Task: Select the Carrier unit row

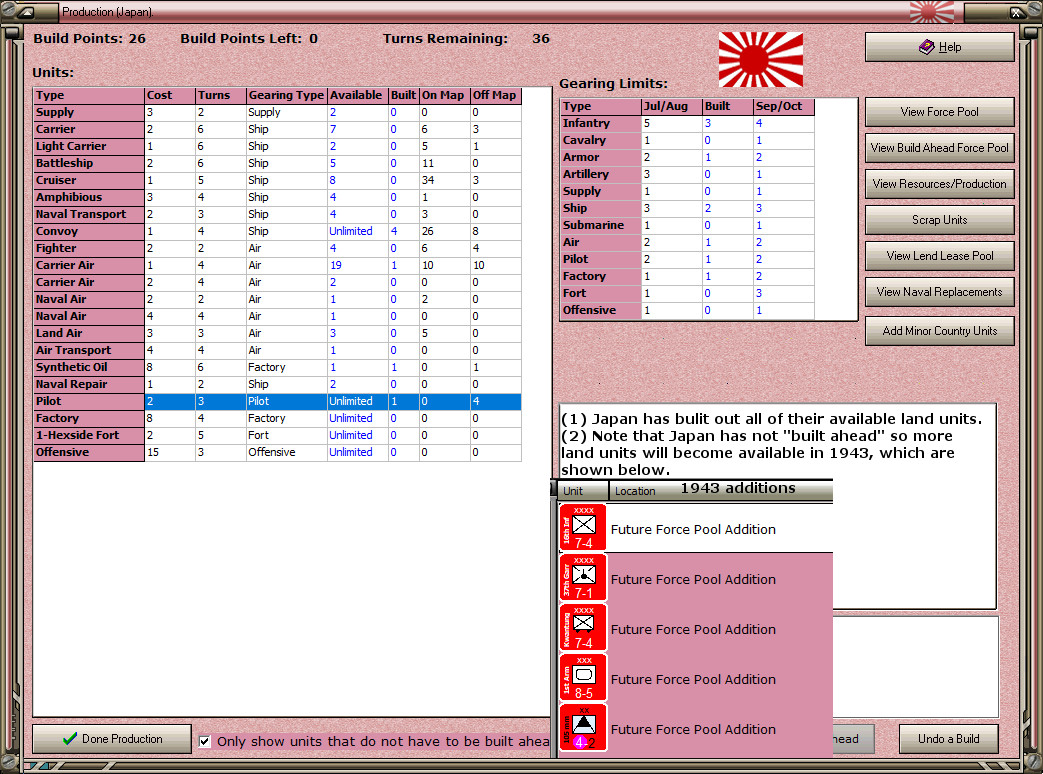Action: click(277, 129)
